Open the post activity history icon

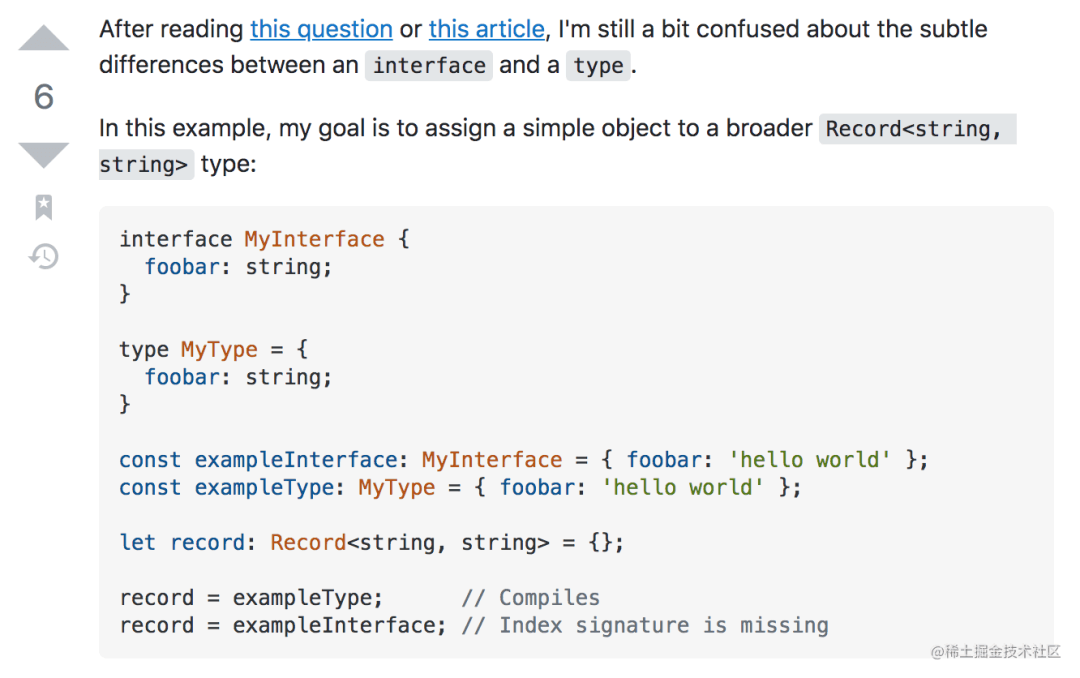pos(44,257)
